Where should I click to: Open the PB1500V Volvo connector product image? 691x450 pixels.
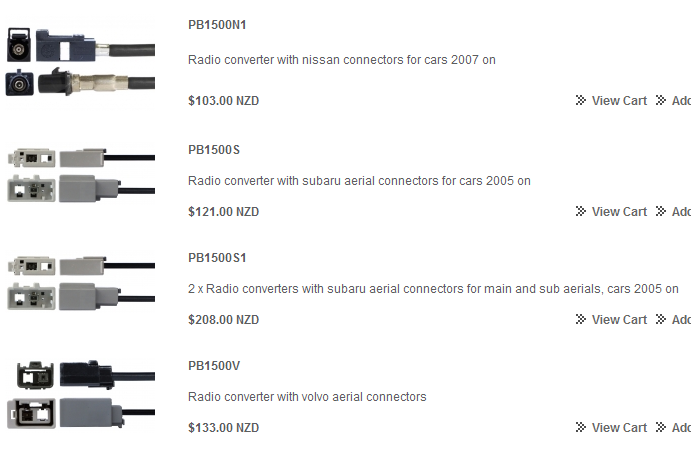coord(80,393)
